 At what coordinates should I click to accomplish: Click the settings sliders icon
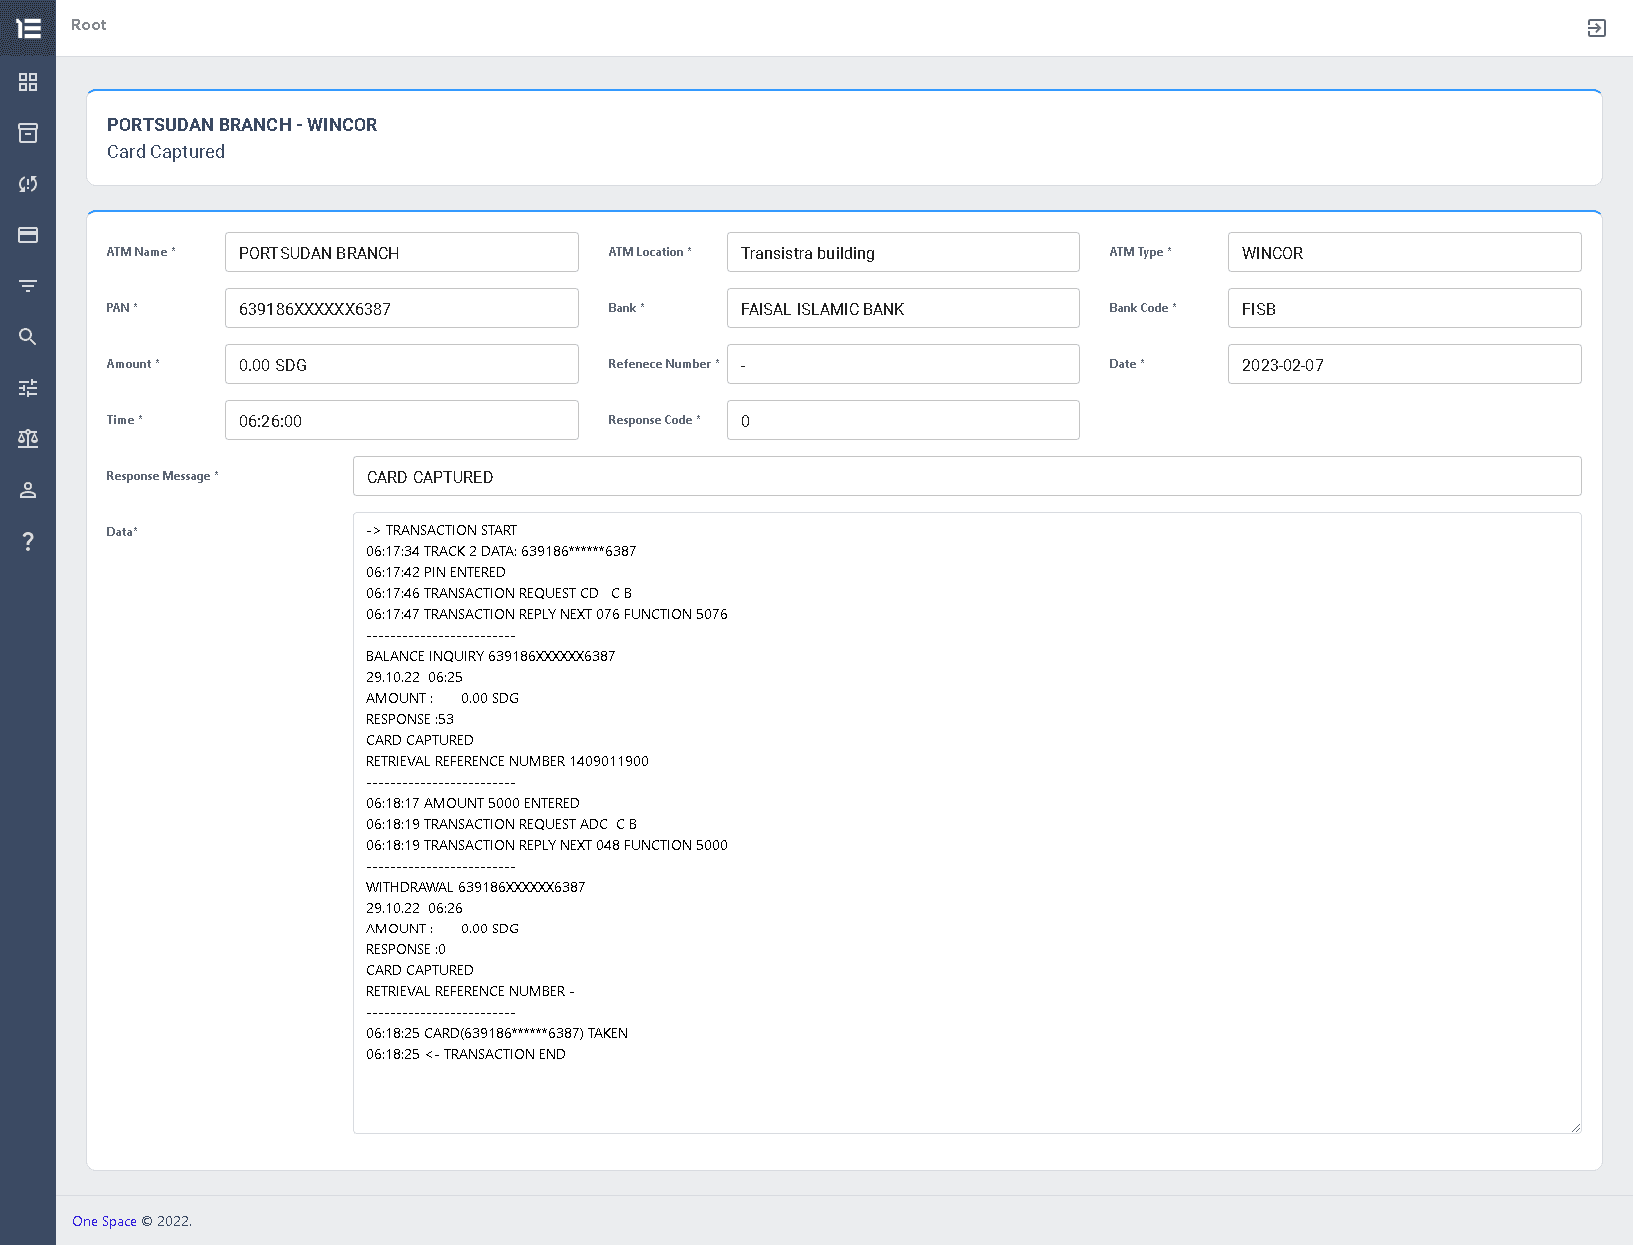point(27,388)
